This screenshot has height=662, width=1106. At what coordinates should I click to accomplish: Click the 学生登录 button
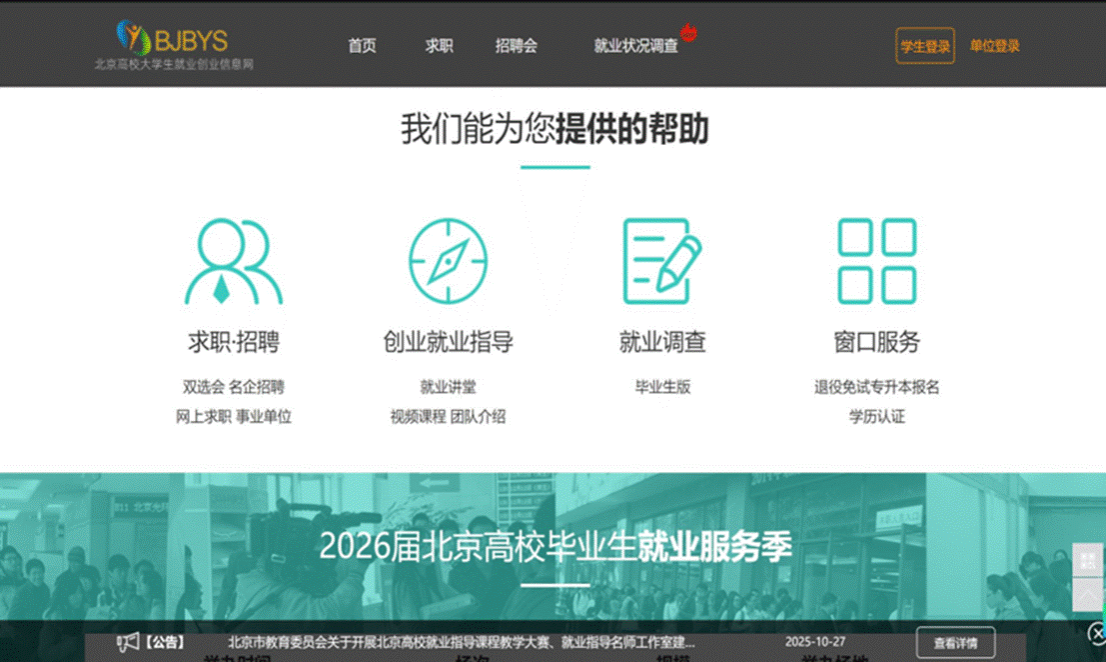[x=925, y=46]
